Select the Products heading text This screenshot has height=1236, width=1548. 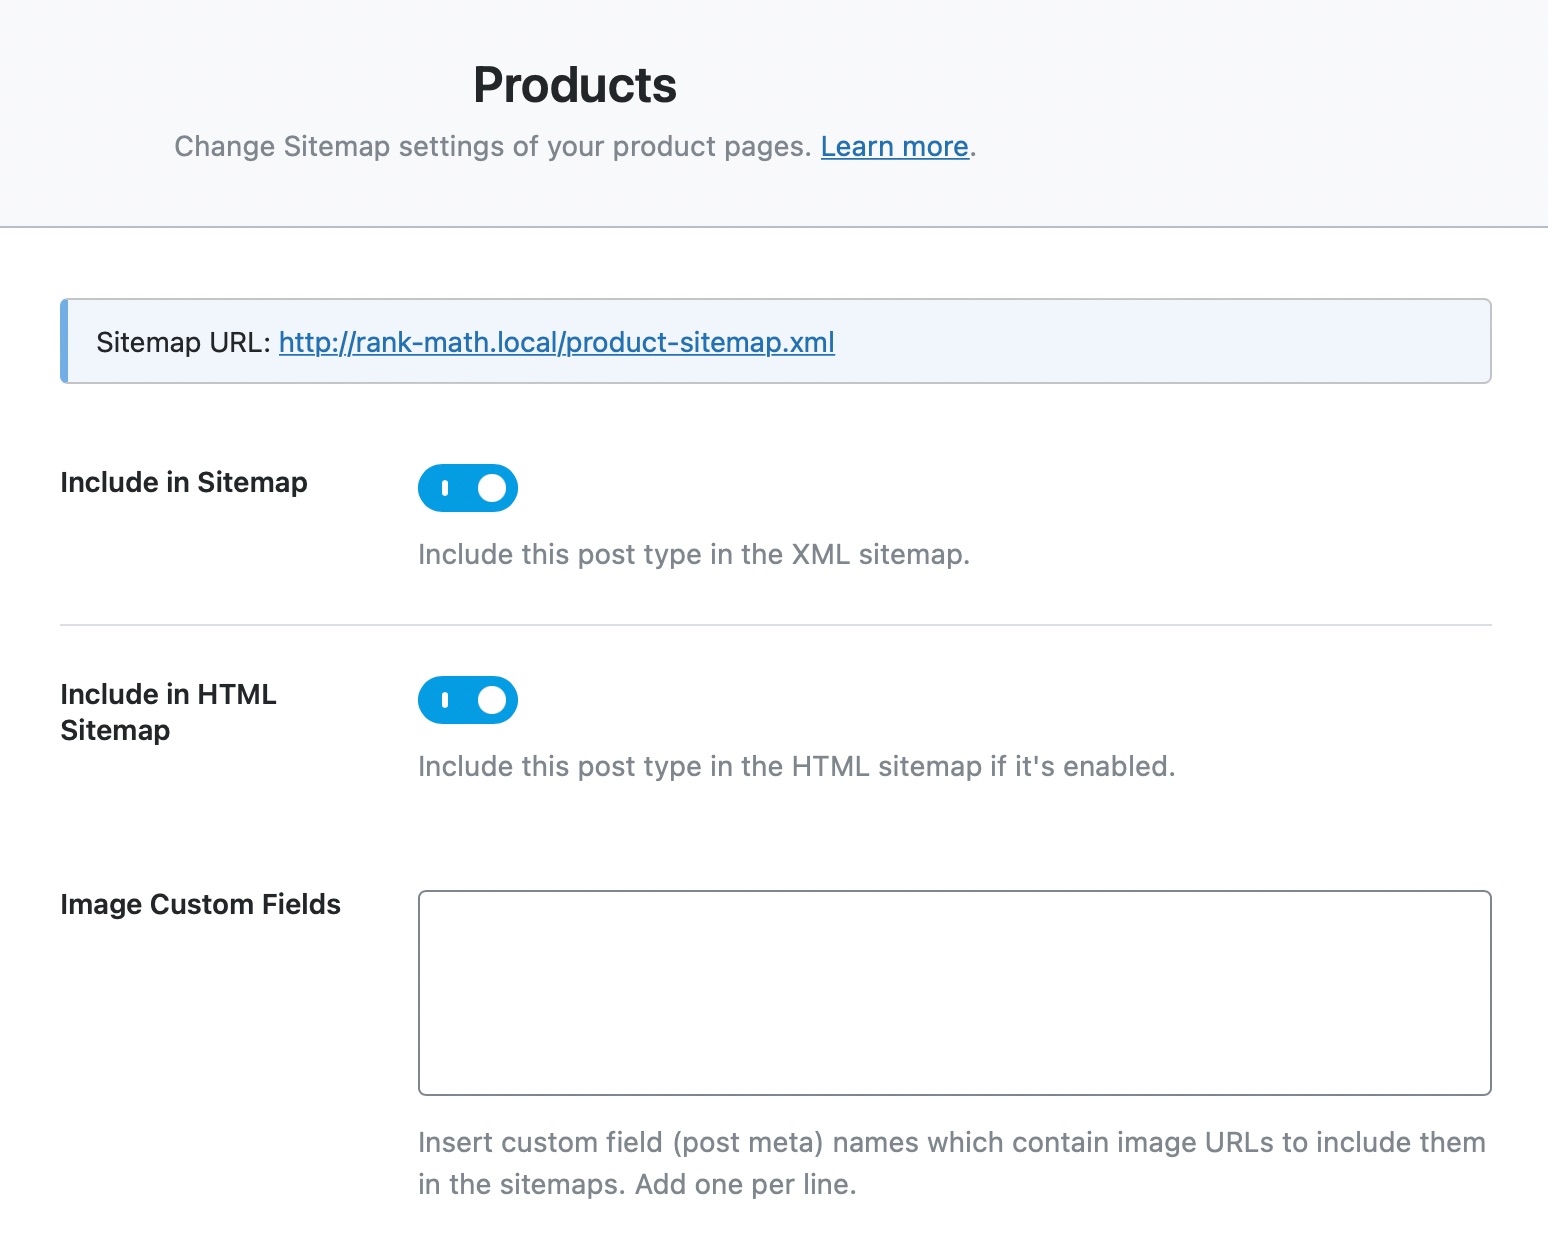(x=575, y=85)
